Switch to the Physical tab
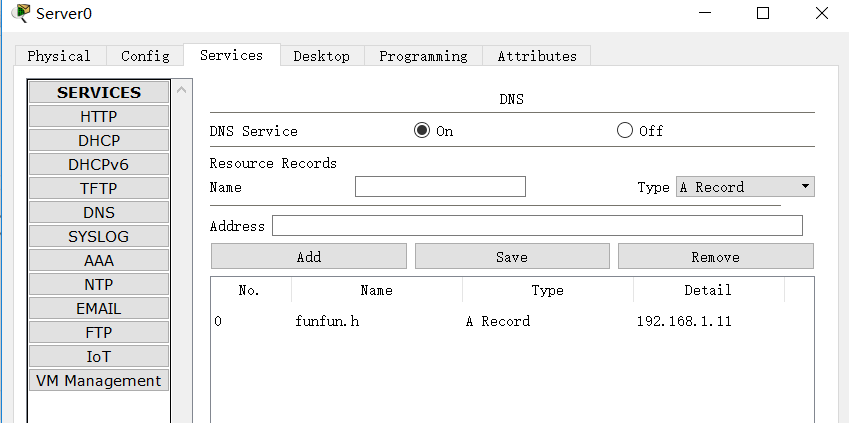 point(59,56)
